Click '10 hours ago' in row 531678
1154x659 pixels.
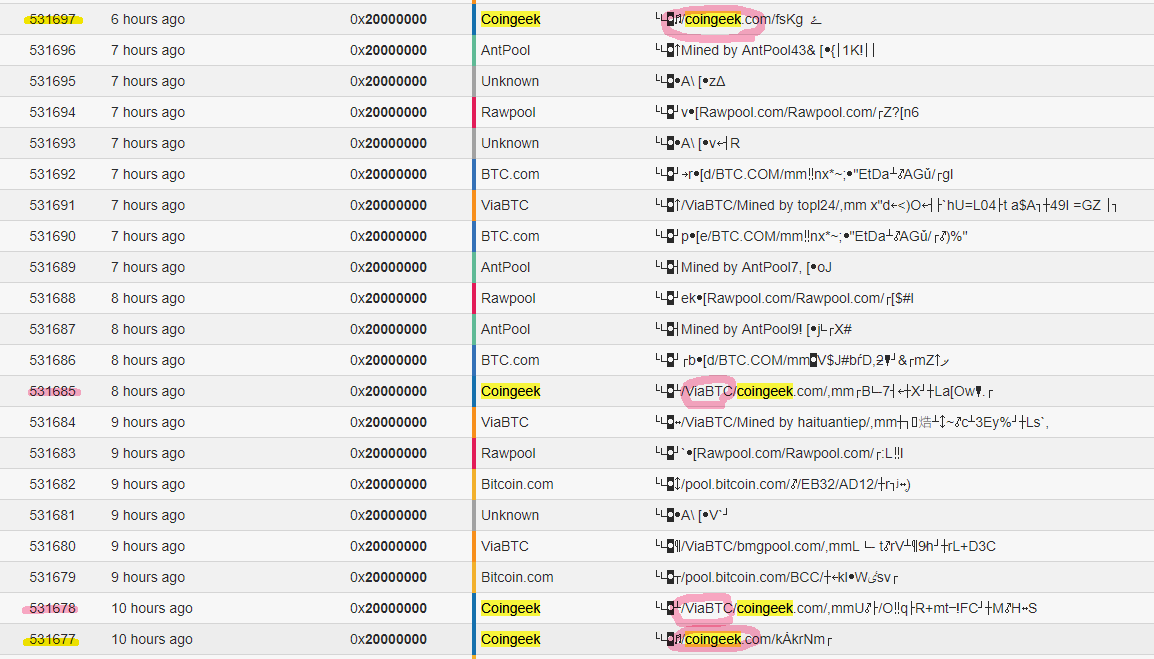(152, 608)
